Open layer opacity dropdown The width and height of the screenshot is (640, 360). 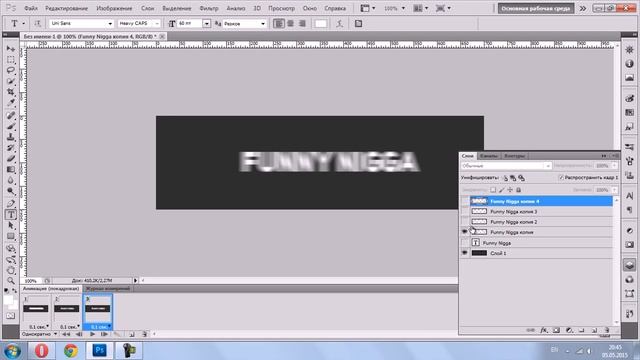coord(614,166)
